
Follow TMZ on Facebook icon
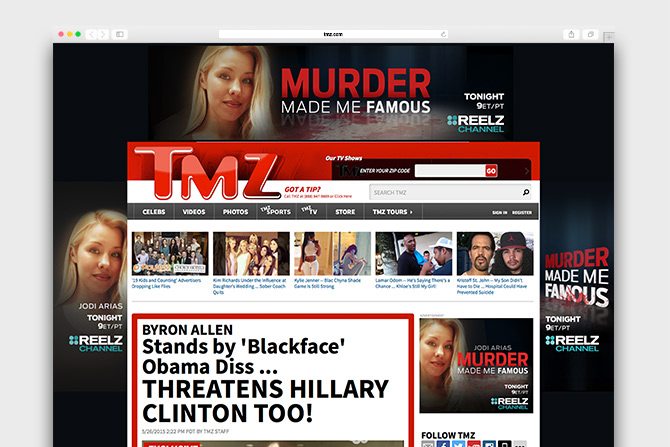[x=443, y=444]
